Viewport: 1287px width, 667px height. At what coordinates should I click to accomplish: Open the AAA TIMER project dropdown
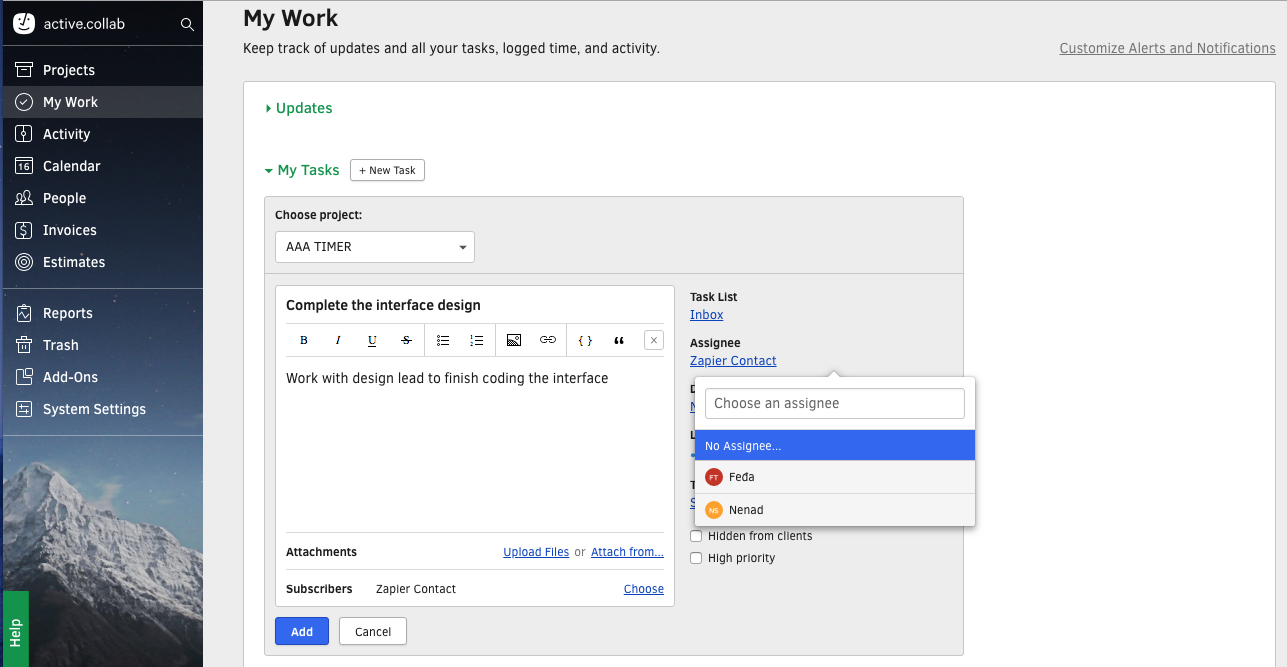tap(374, 247)
